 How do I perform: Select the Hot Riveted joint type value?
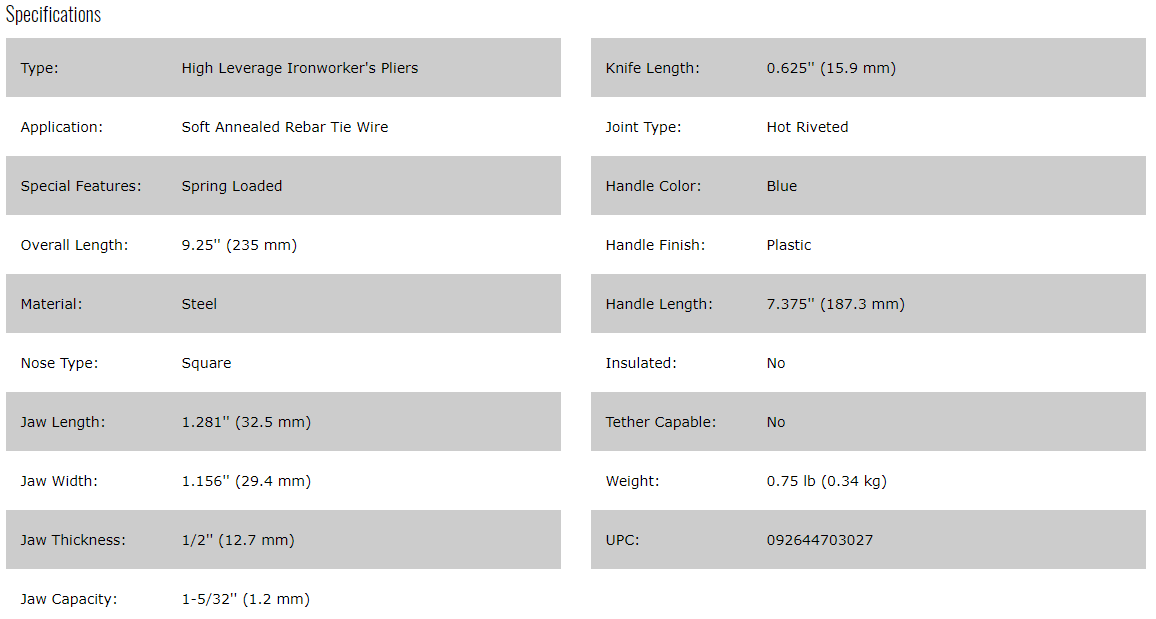[x=807, y=127]
